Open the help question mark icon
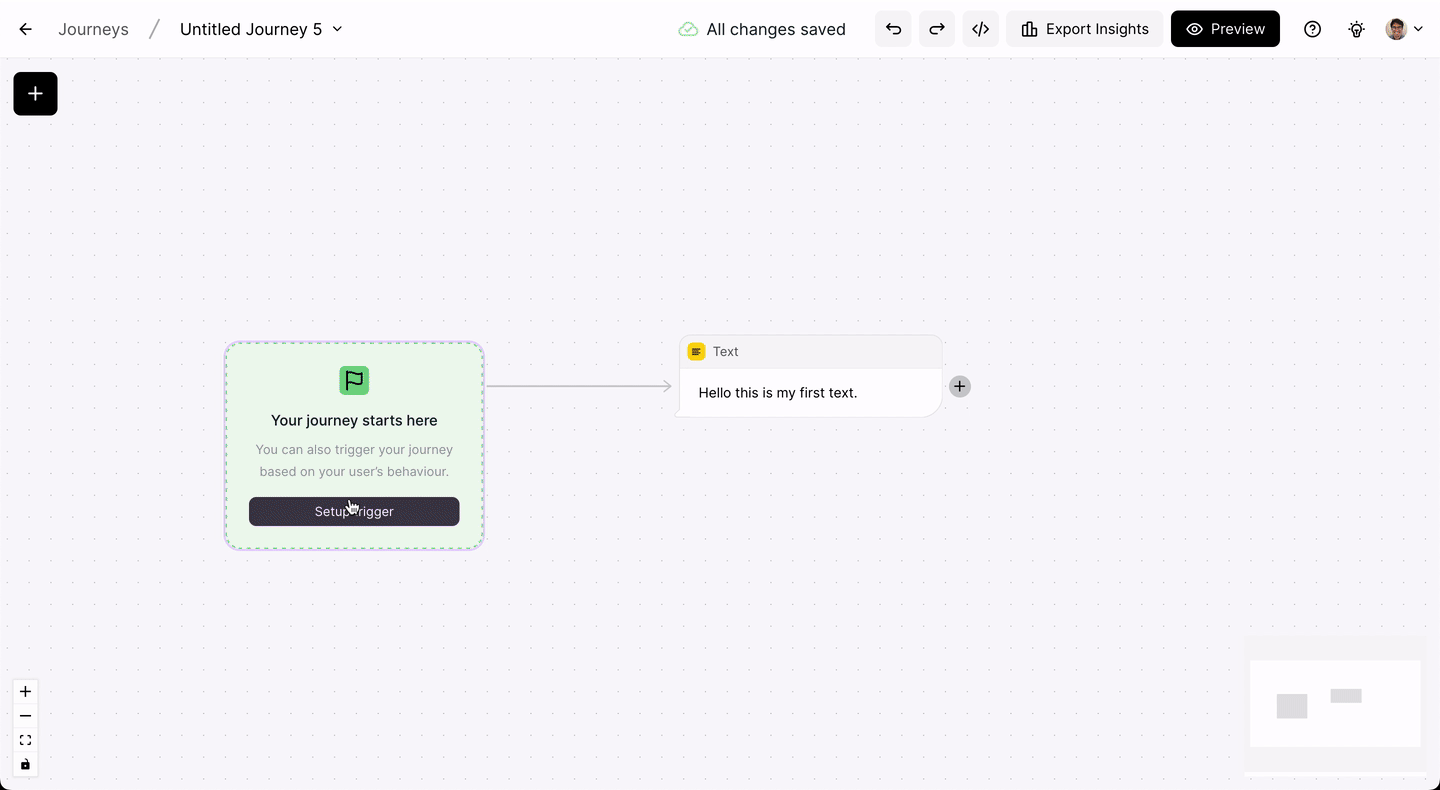The width and height of the screenshot is (1440, 790). [x=1313, y=29]
